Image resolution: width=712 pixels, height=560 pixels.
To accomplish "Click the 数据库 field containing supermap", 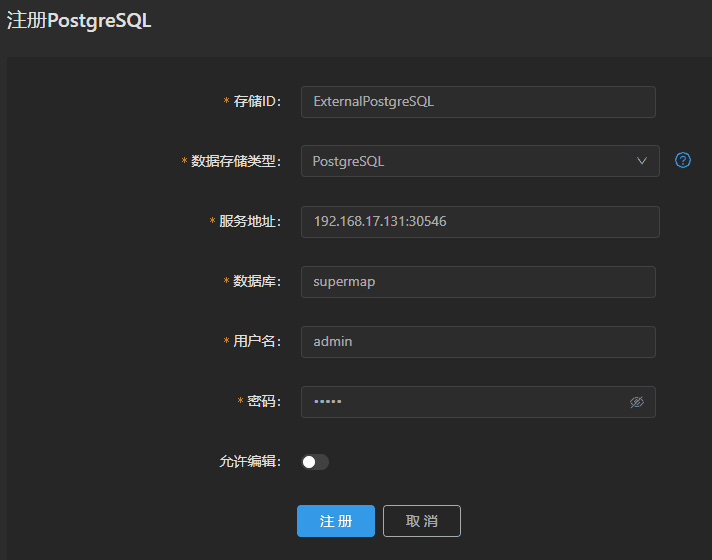I will coord(478,282).
